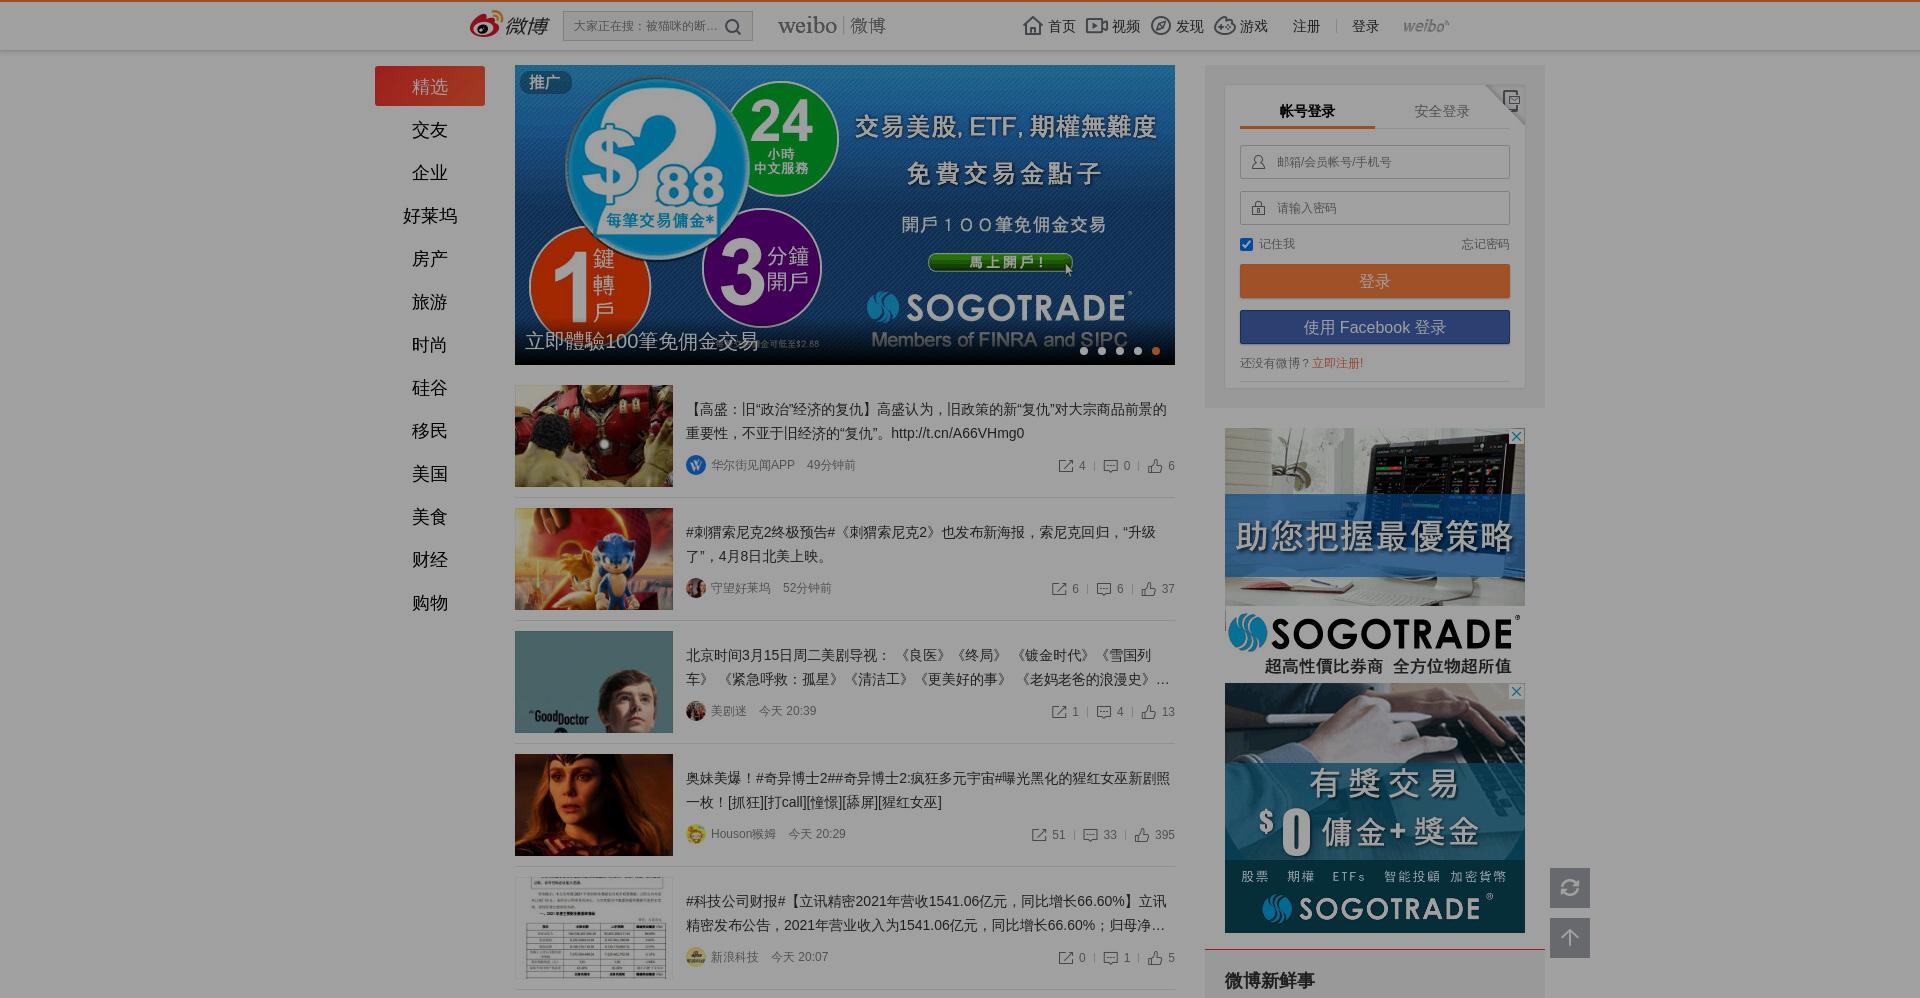Select the first carousel dot on banner
The height and width of the screenshot is (998, 1920).
[x=1084, y=351]
